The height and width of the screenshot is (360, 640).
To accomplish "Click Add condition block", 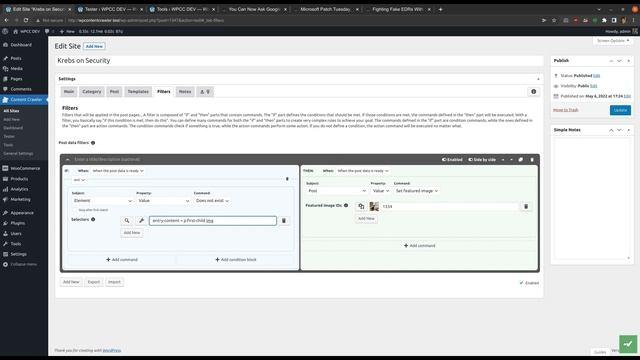I will [236, 260].
